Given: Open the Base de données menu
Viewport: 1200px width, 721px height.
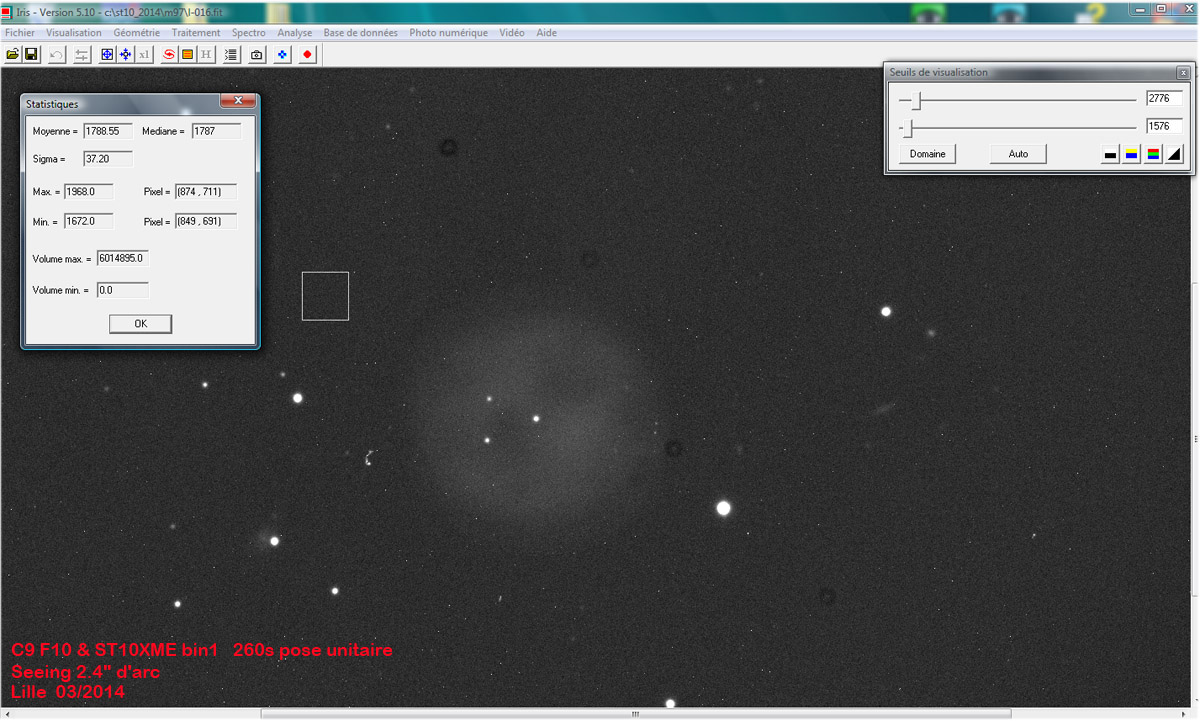Looking at the screenshot, I should pyautogui.click(x=360, y=33).
